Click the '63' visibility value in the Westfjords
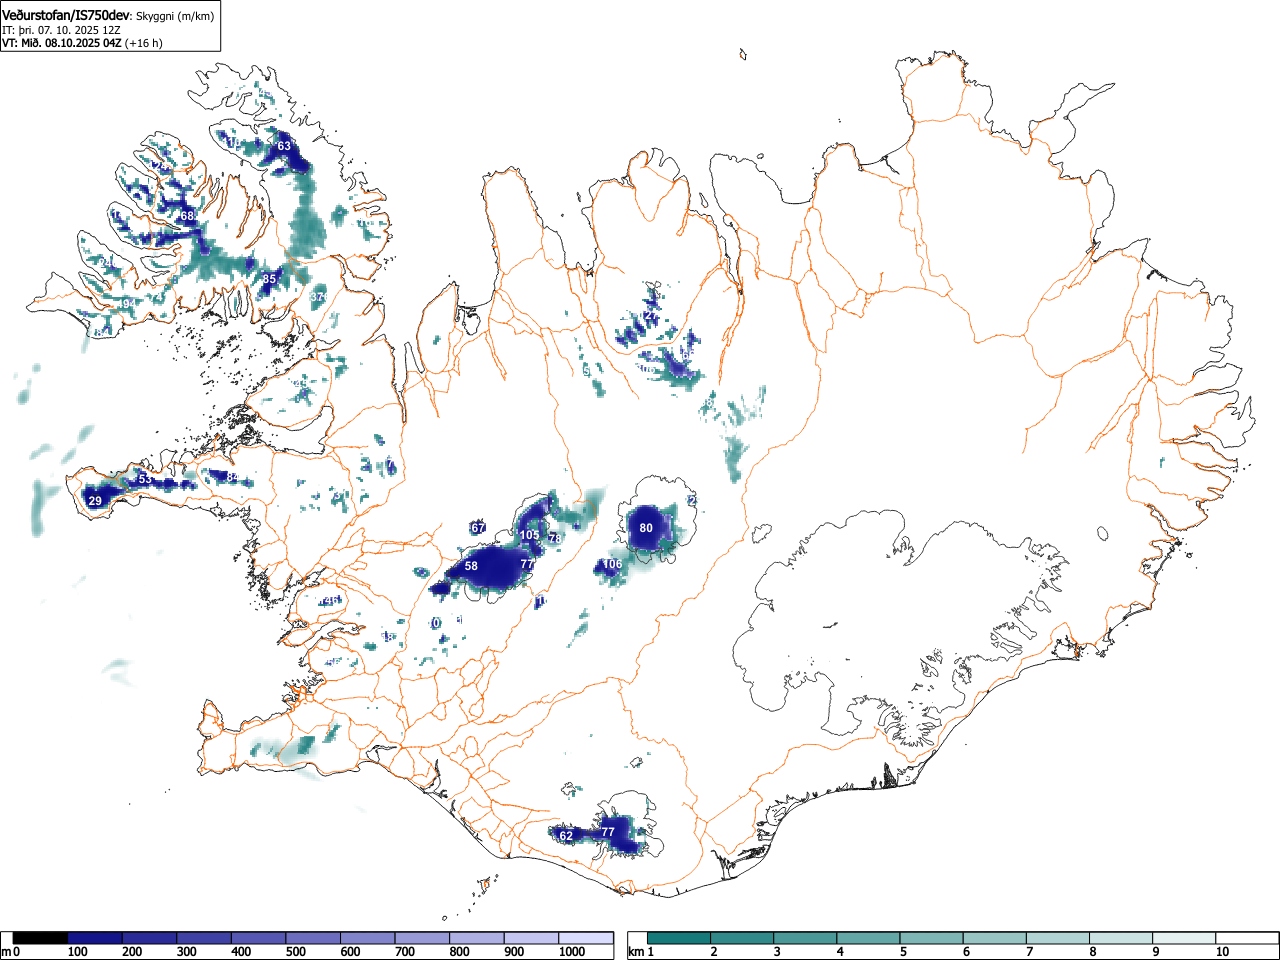This screenshot has width=1280, height=960. (284, 146)
